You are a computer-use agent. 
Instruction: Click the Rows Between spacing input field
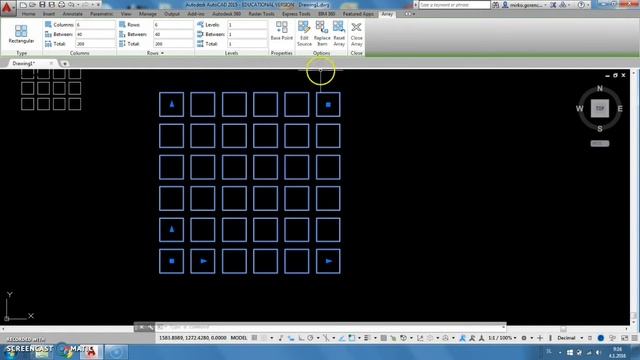[x=173, y=34]
